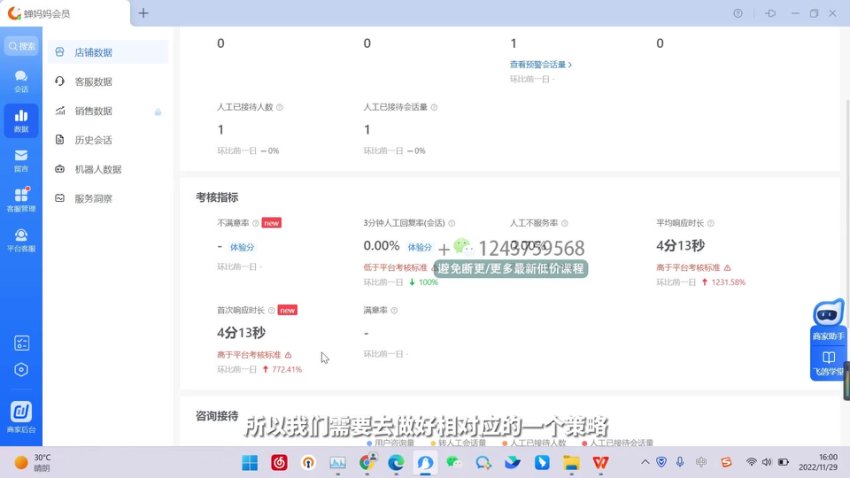
Task: Click 体验分 tag under 3分钟人工回复率
Action: point(420,247)
